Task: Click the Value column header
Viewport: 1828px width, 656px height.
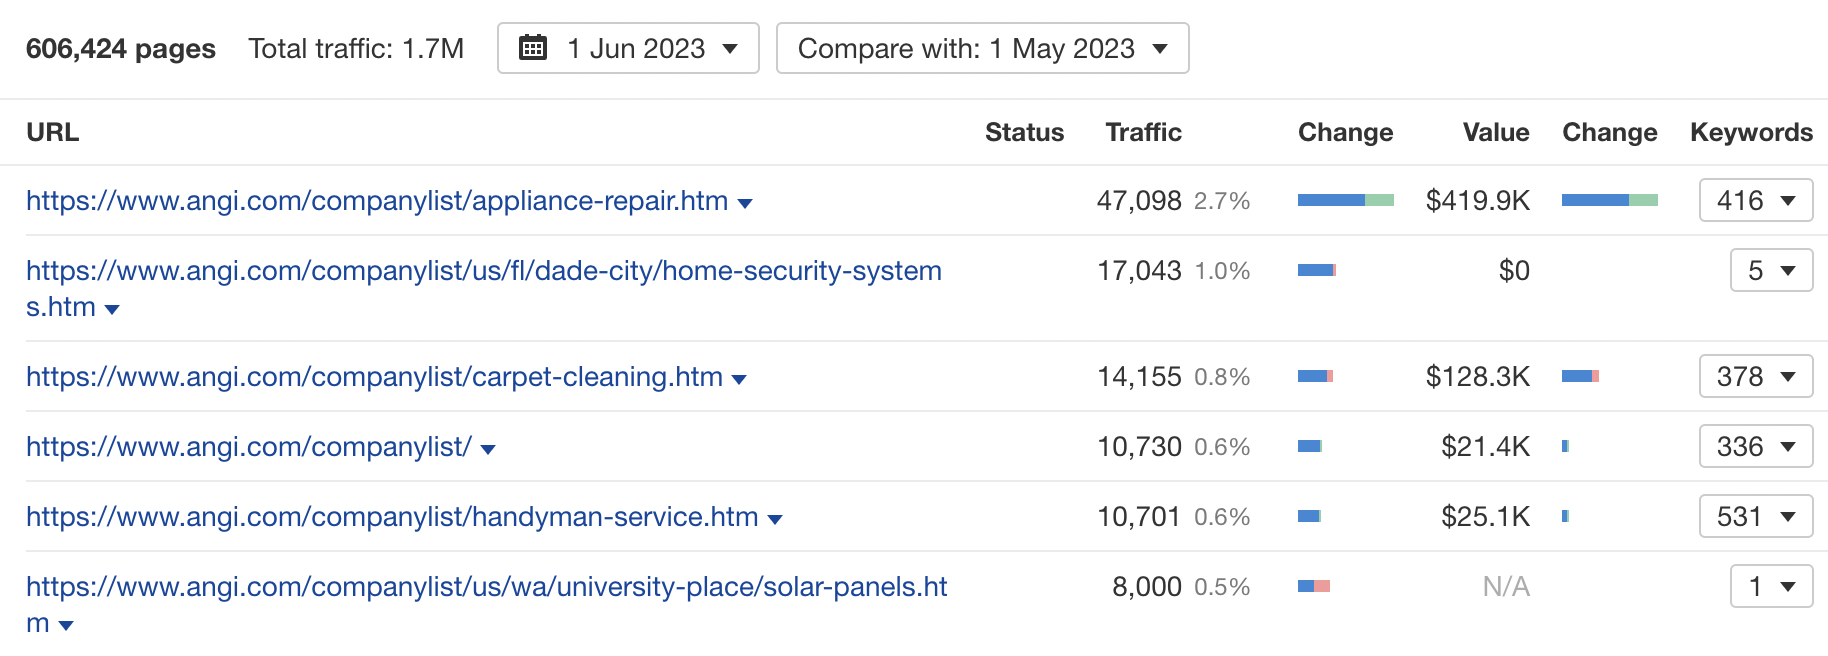Action: click(x=1495, y=132)
